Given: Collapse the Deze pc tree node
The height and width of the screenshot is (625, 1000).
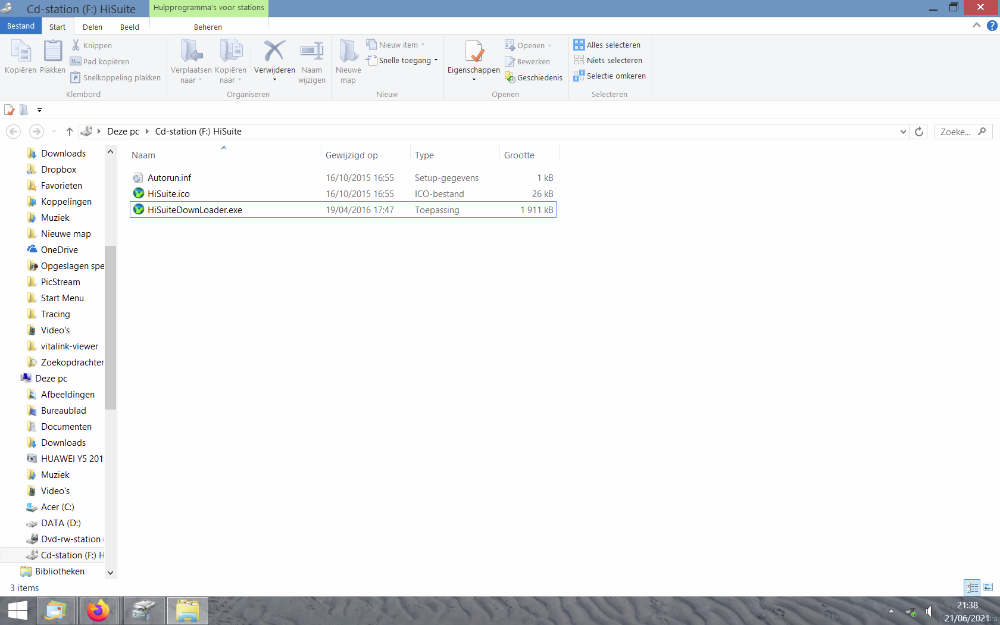Looking at the screenshot, I should (x=14, y=379).
